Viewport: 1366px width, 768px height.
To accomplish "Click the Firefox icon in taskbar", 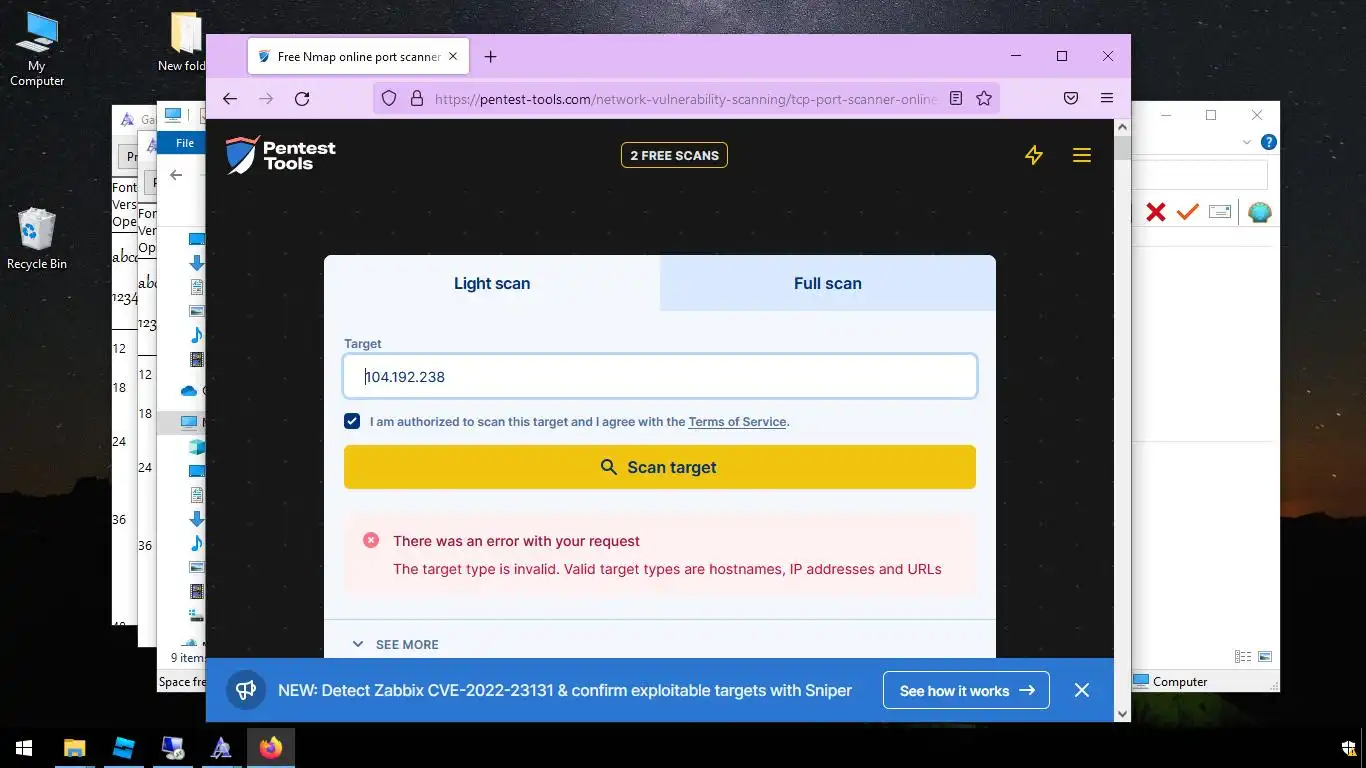I will click(x=270, y=748).
